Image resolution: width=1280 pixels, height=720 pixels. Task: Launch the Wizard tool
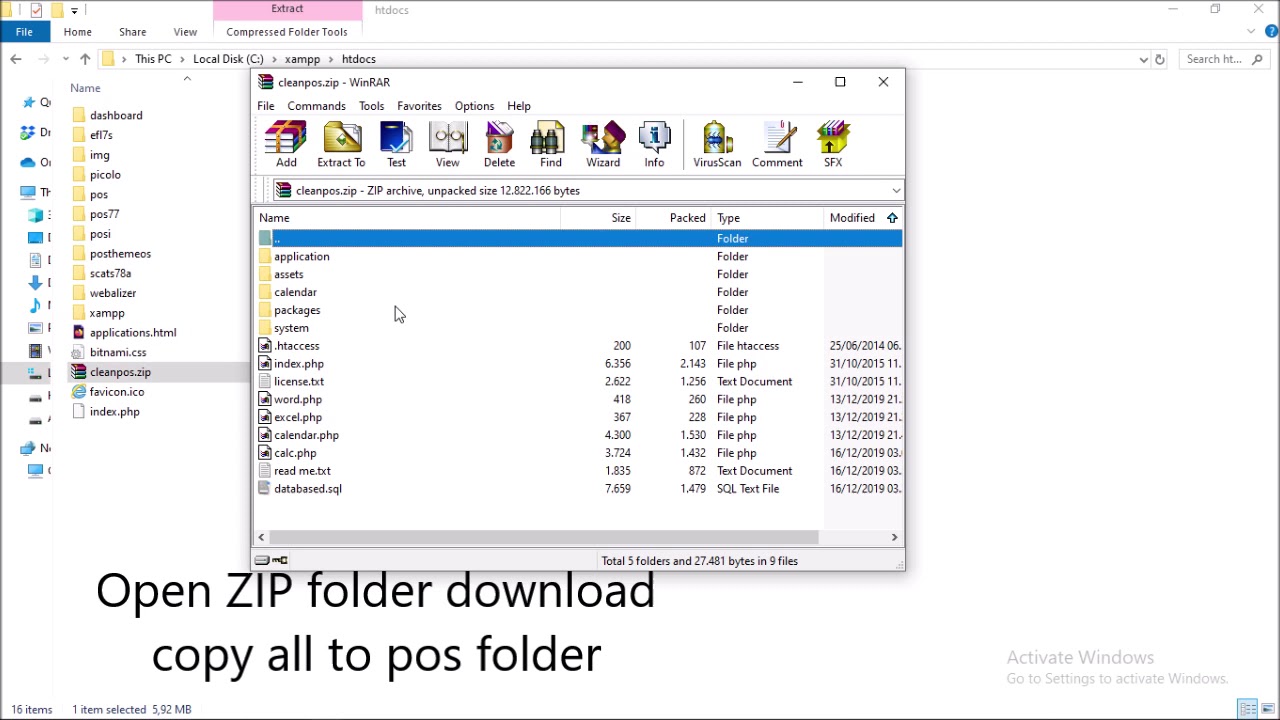(x=603, y=144)
